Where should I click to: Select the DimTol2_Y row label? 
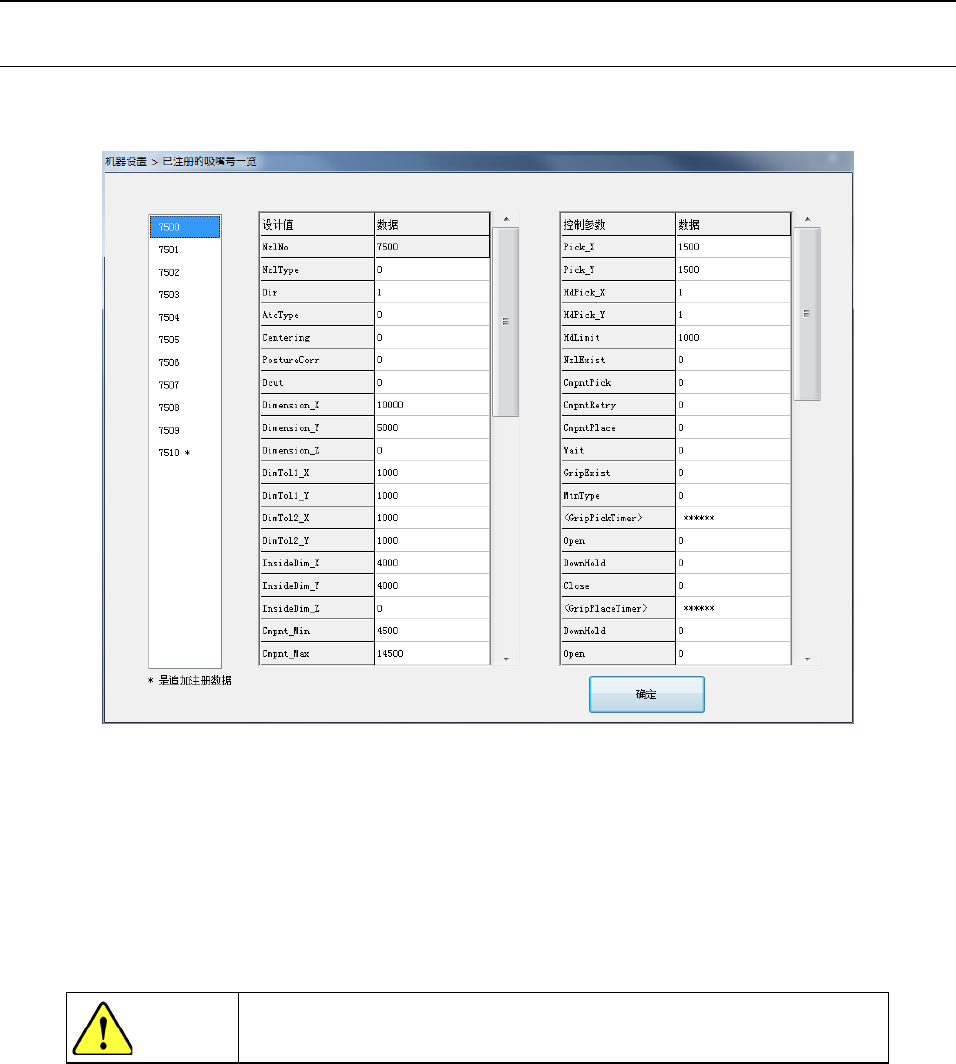coord(317,541)
